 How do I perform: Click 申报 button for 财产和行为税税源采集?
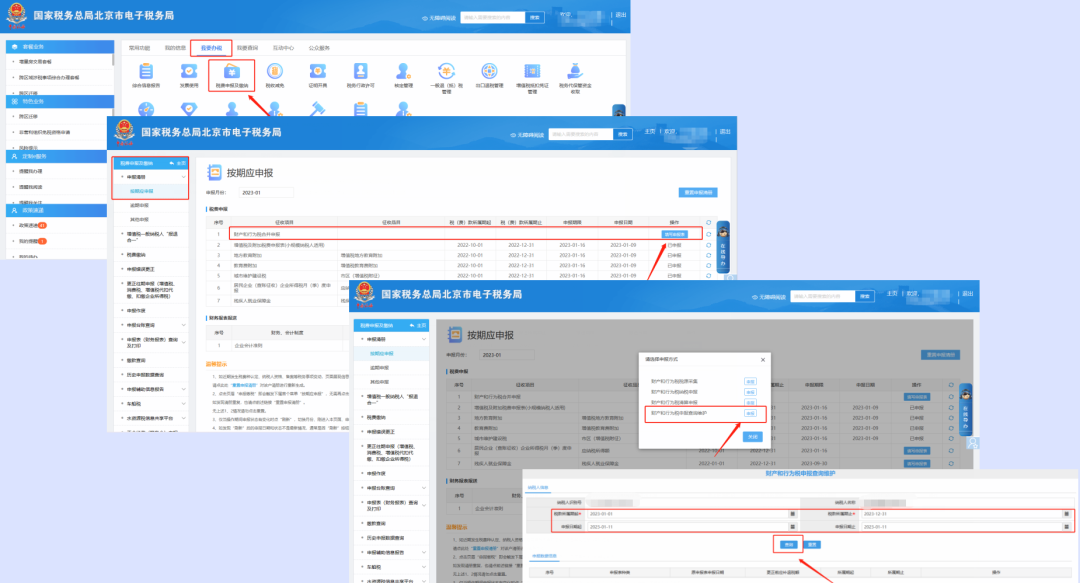point(750,382)
